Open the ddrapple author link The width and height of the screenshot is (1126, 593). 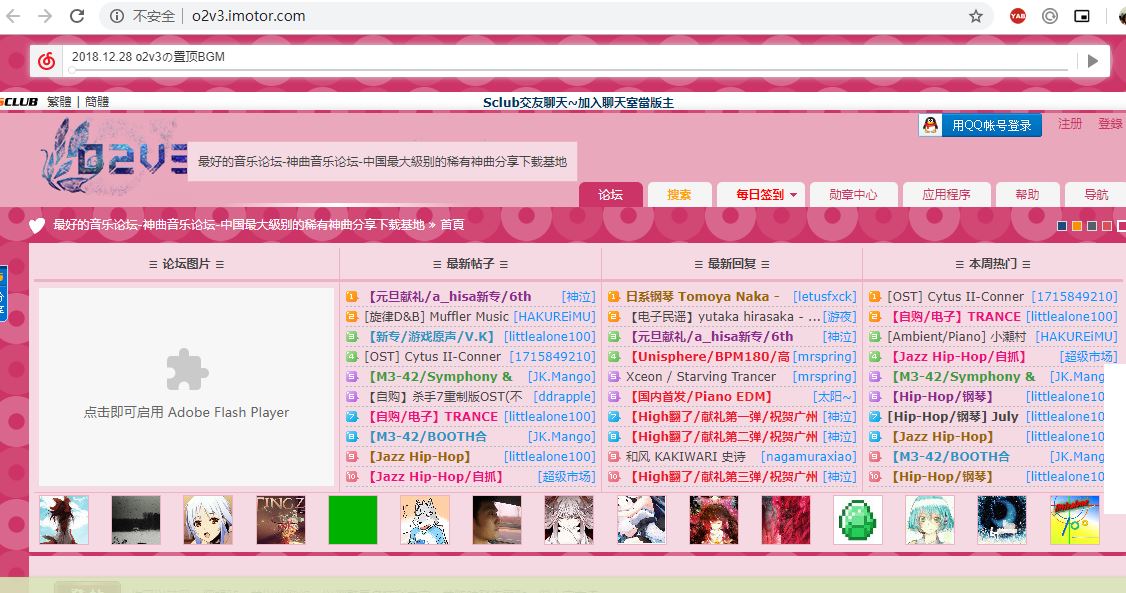[x=564, y=396]
